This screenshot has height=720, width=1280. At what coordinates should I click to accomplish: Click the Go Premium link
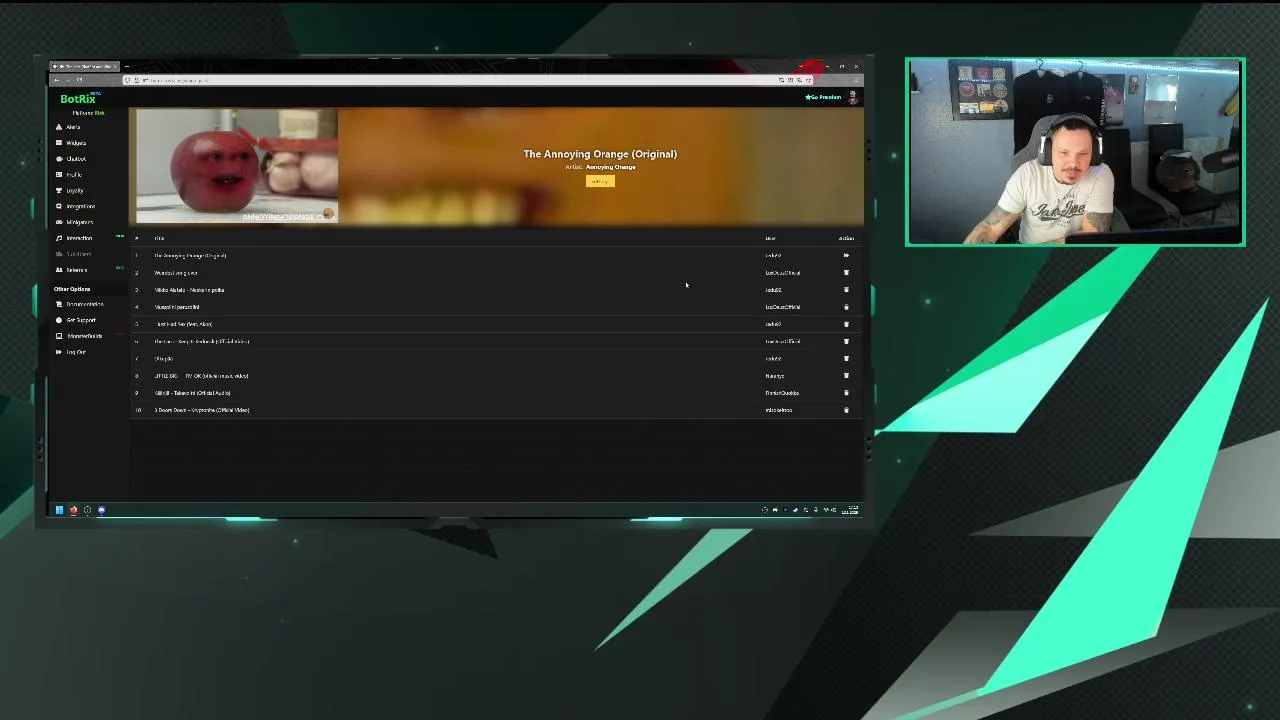(x=823, y=97)
